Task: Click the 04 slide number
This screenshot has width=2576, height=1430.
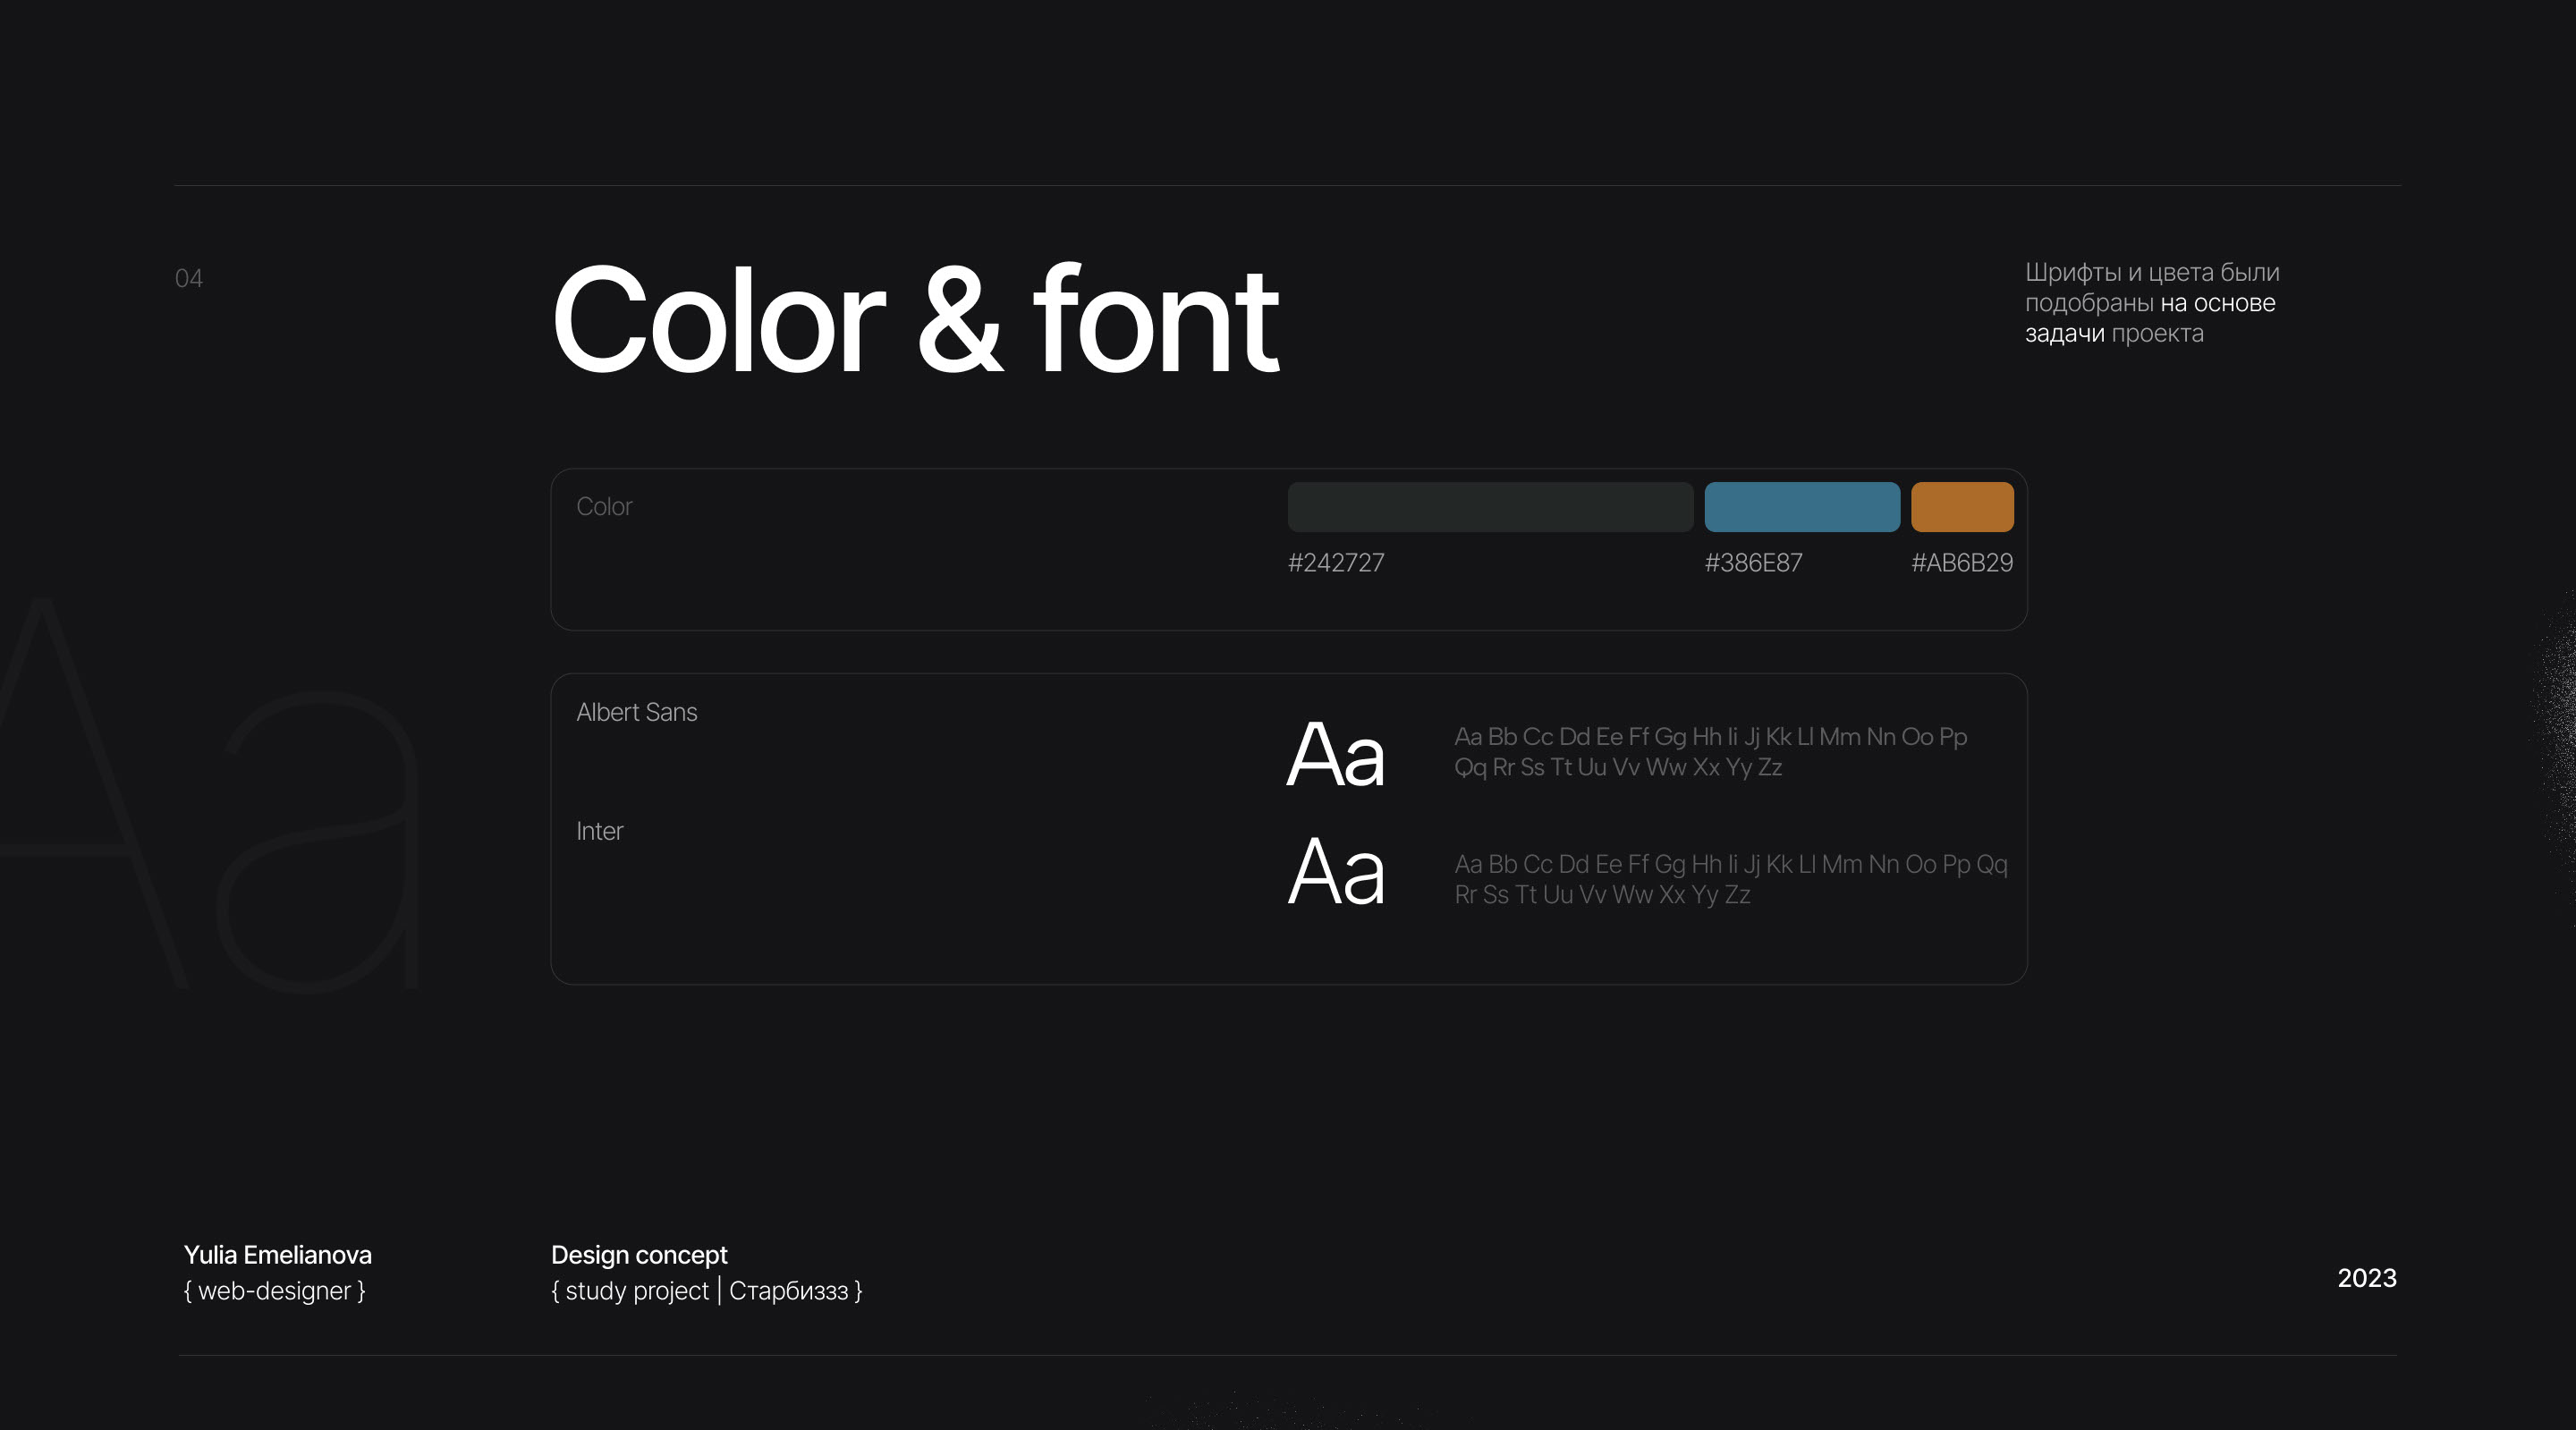Action: 189,279
